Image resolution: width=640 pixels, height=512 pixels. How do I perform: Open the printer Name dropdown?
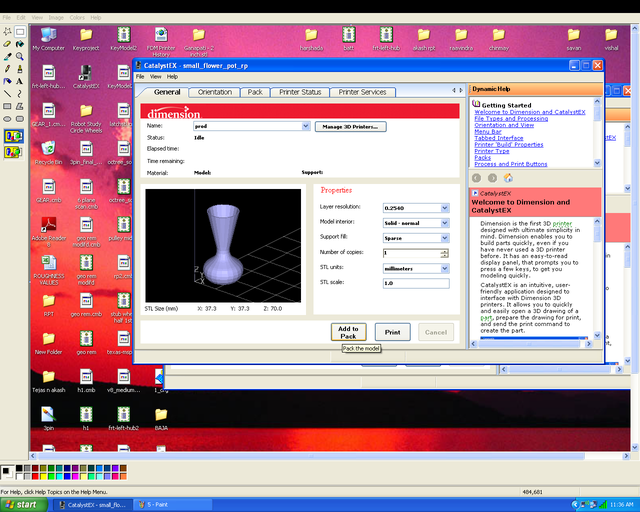(306, 126)
